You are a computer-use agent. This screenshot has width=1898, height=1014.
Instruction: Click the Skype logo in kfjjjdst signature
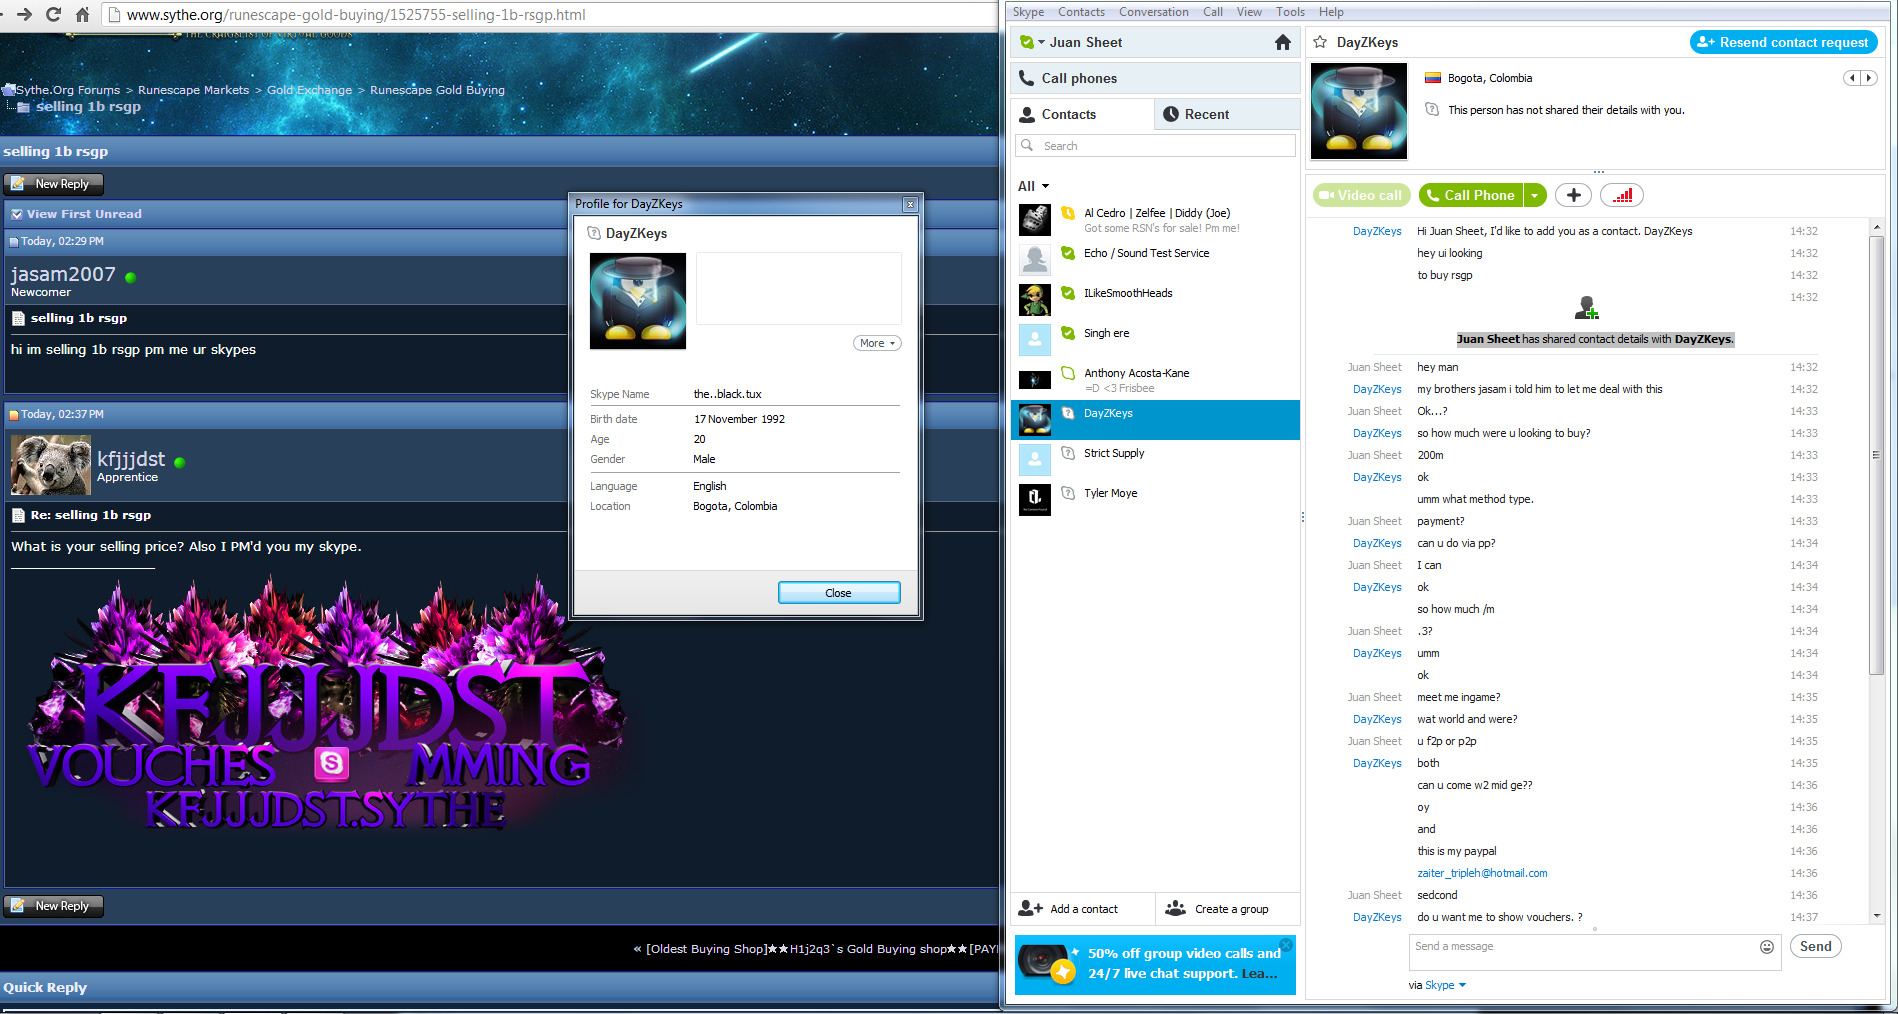tap(331, 763)
